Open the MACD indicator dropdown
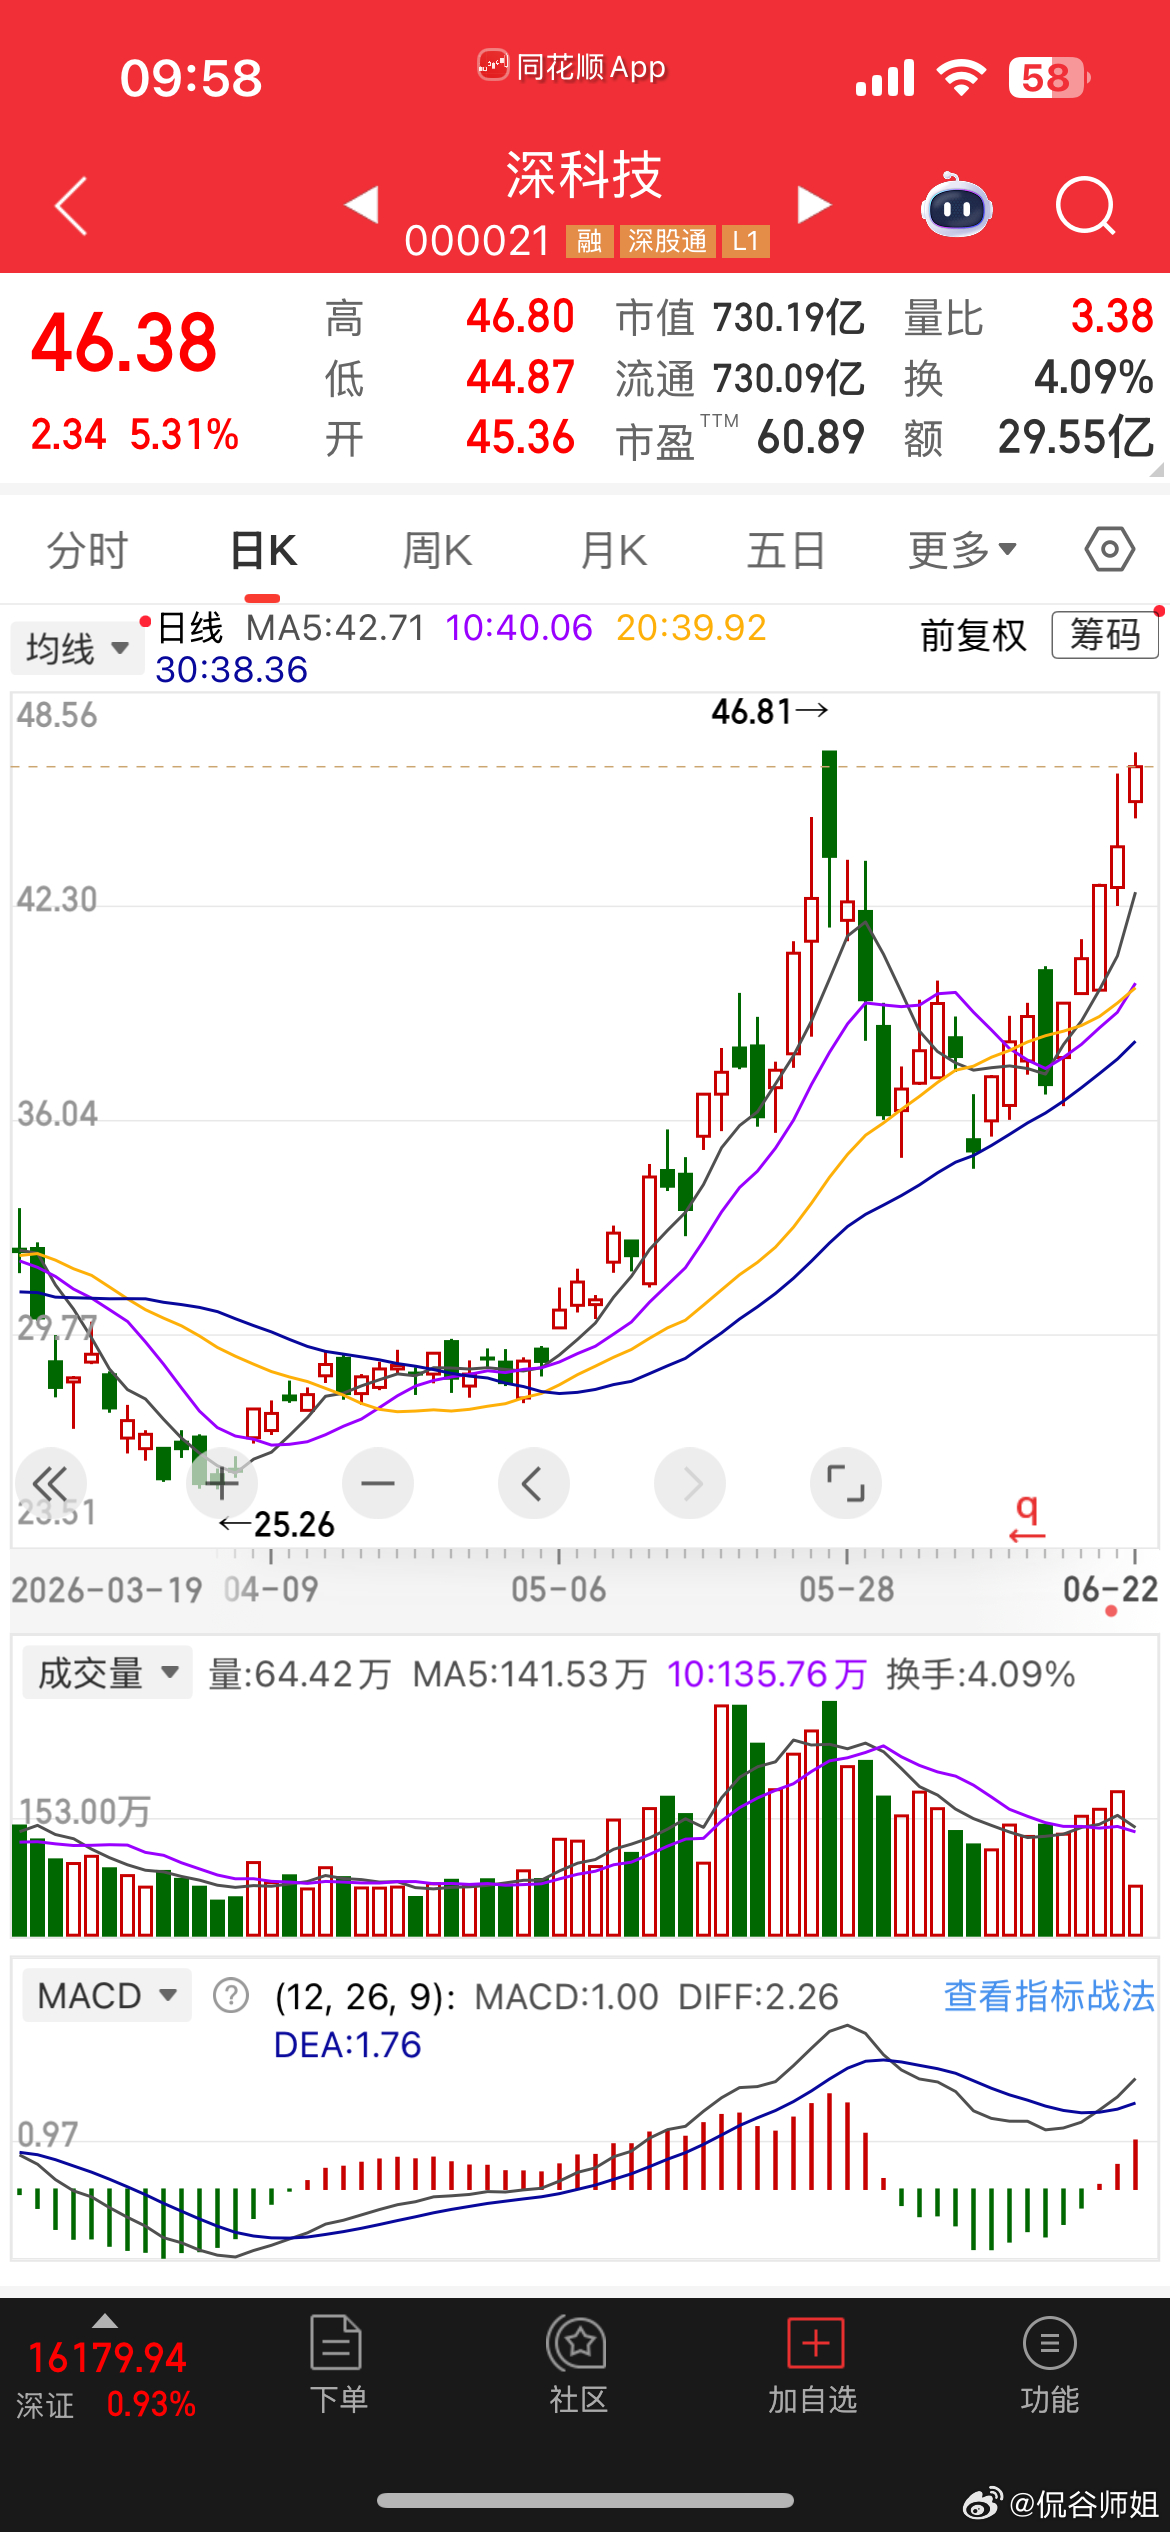1170x2532 pixels. point(107,1996)
